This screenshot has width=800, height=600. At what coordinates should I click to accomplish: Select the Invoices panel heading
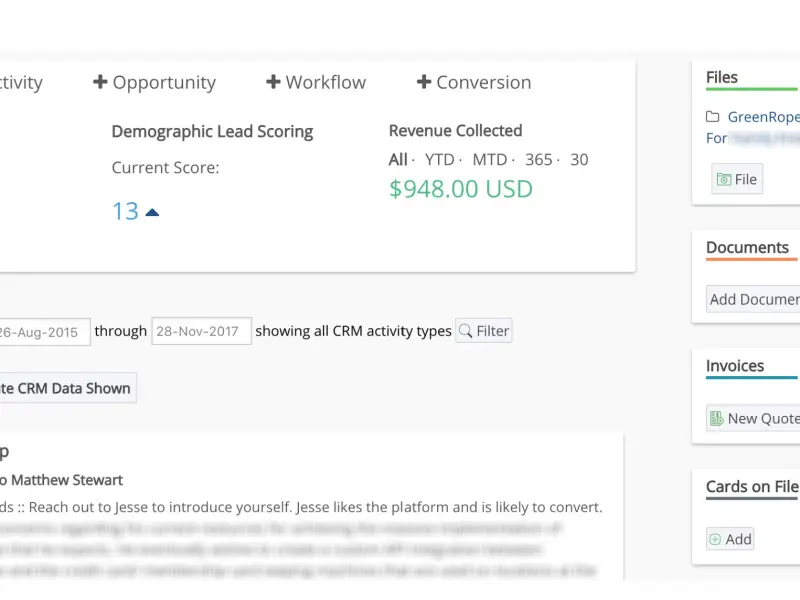pyautogui.click(x=735, y=366)
